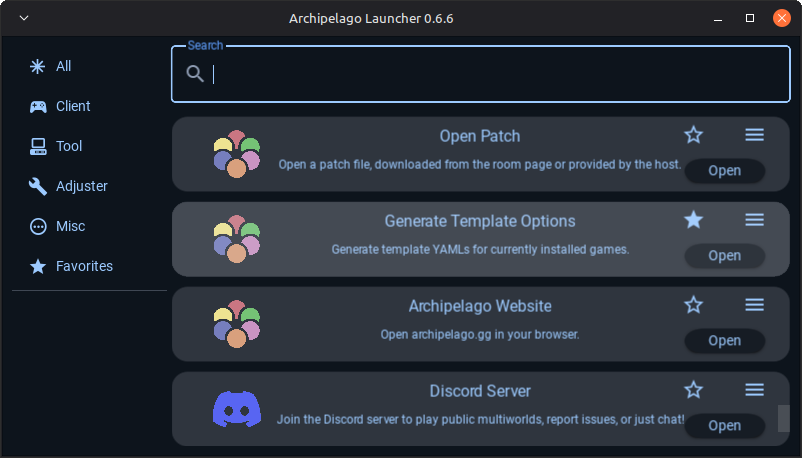The image size is (802, 458).
Task: Click 'Open archipelago.gg in your browser.' description
Action: click(480, 335)
